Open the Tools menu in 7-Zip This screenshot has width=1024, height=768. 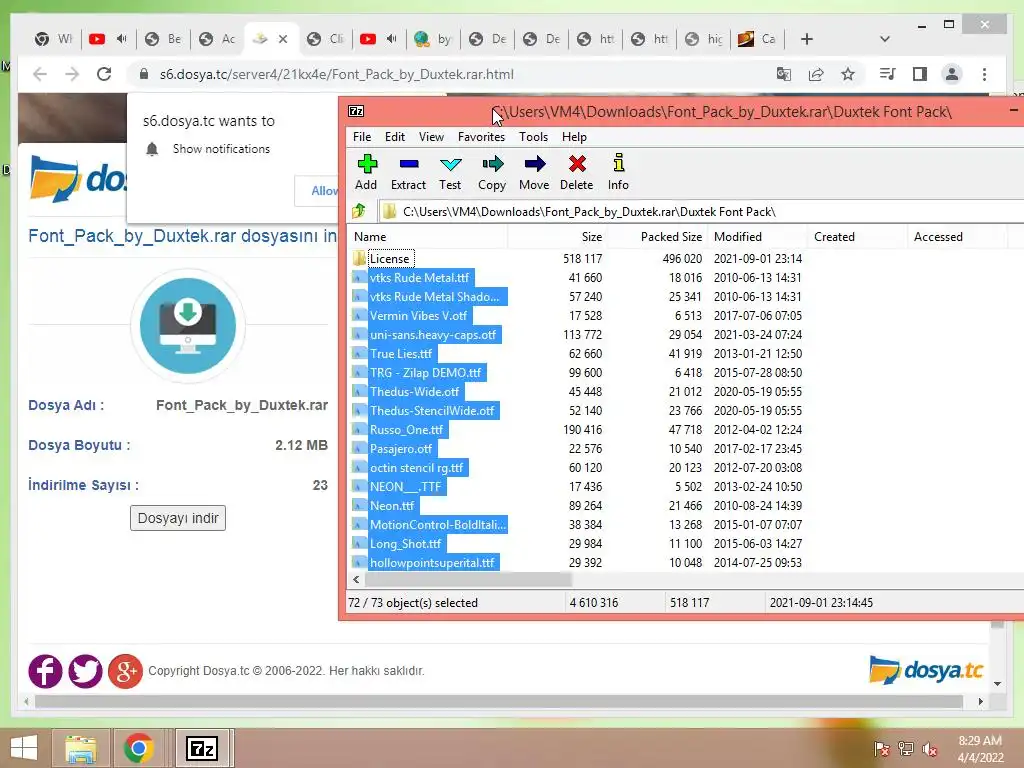click(x=534, y=136)
